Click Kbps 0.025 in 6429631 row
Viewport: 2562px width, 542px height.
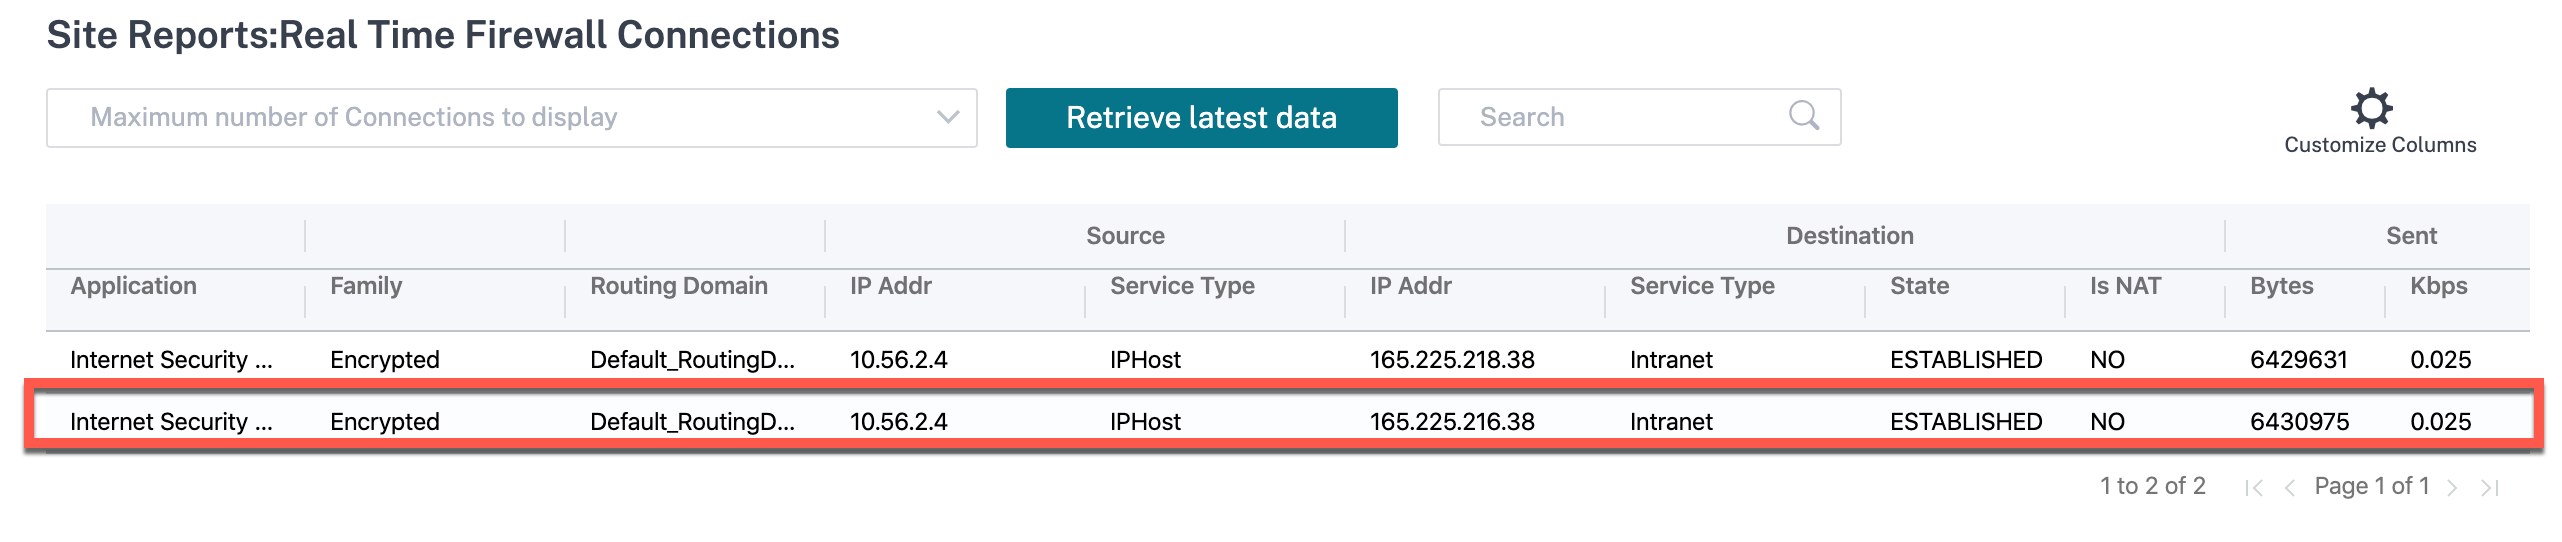point(2440,360)
